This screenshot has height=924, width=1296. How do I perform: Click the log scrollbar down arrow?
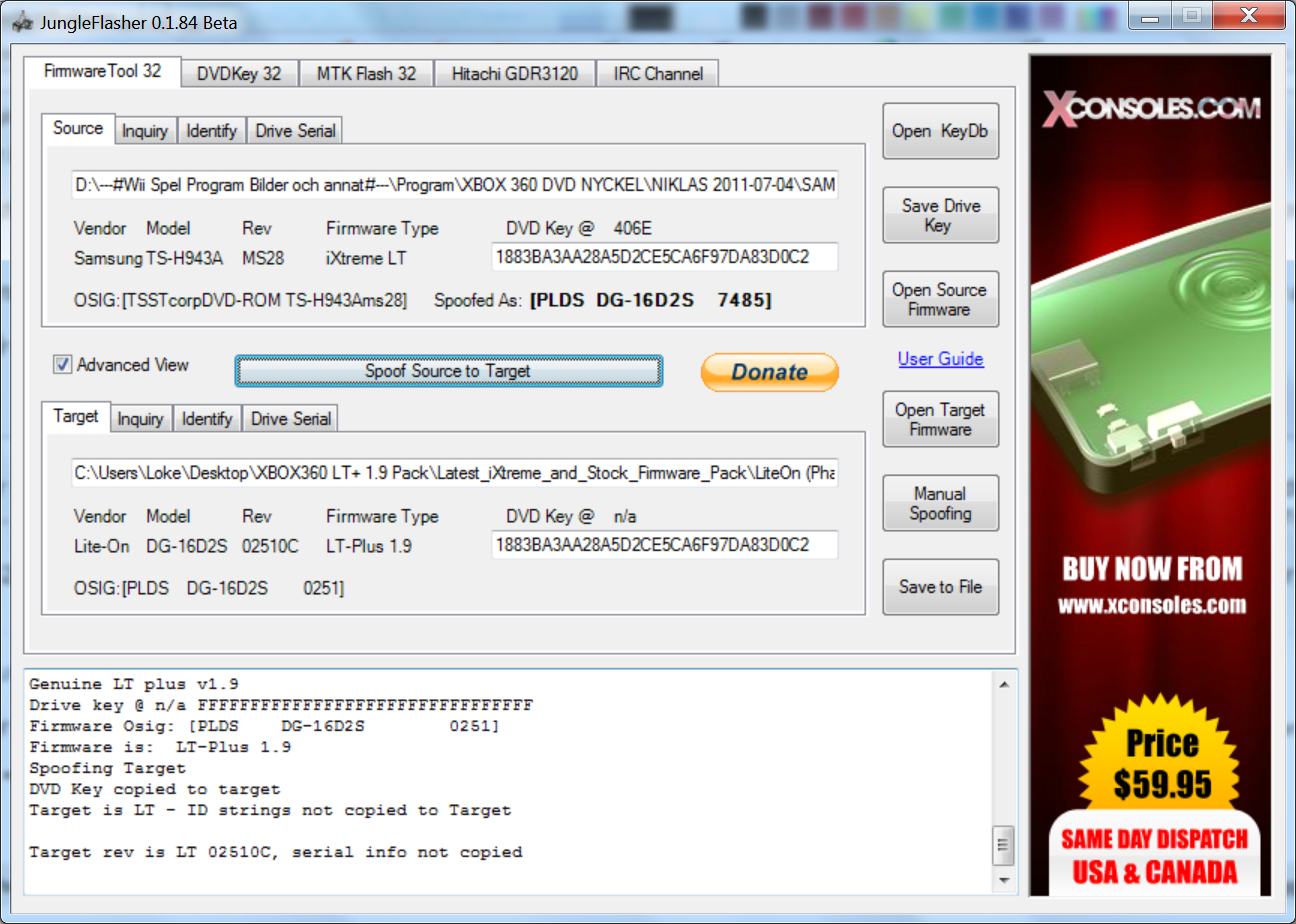1004,880
